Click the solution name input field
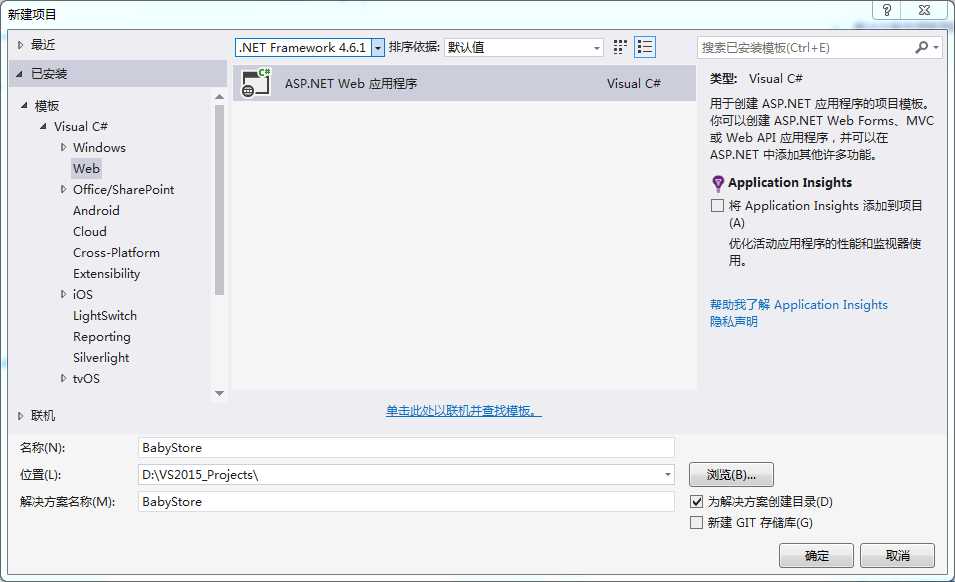Screen dimensions: 955x582 tap(406, 502)
